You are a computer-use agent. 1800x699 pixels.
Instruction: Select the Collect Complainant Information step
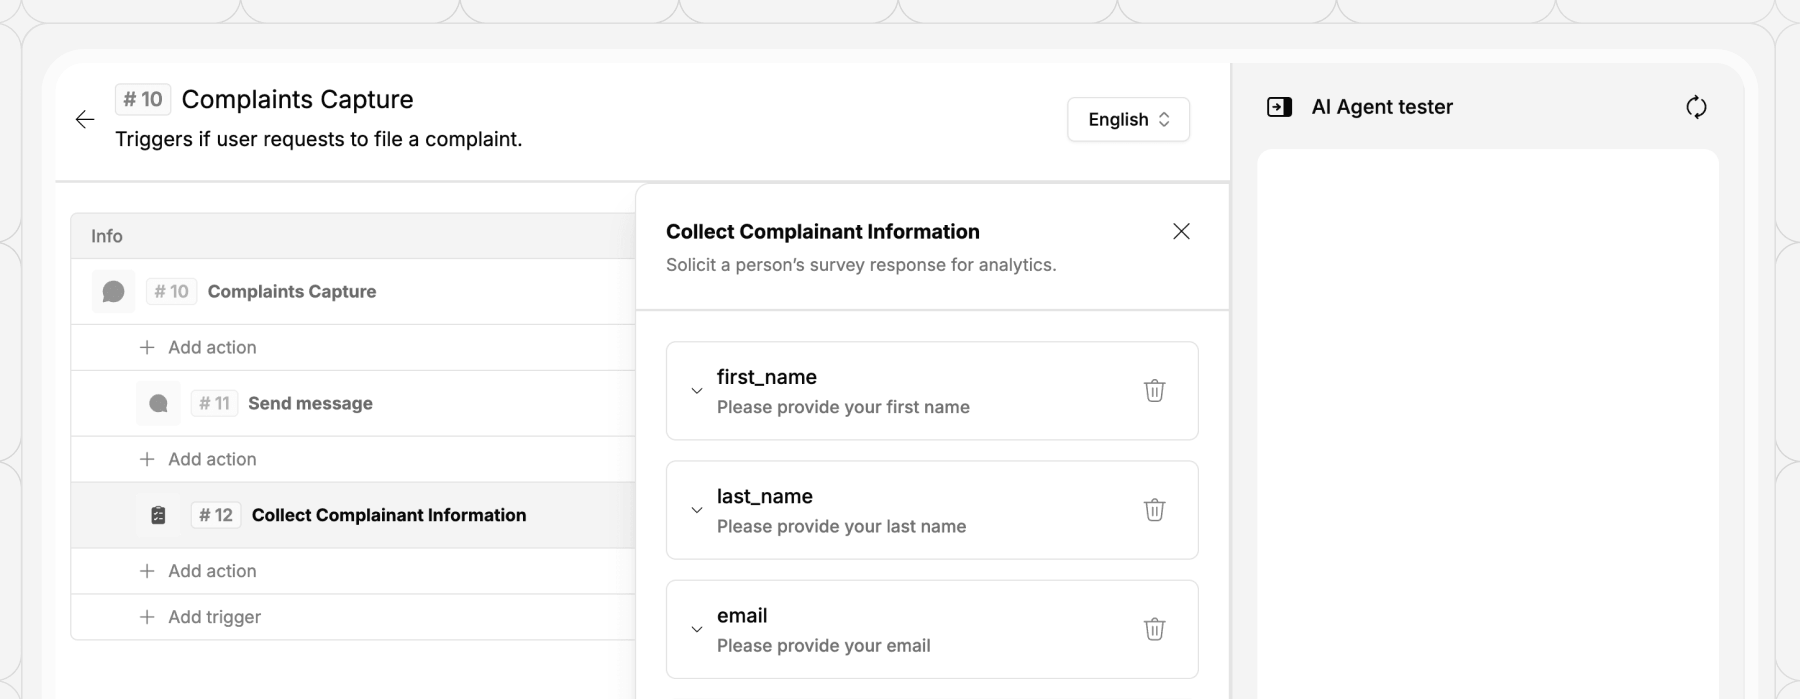pyautogui.click(x=388, y=516)
